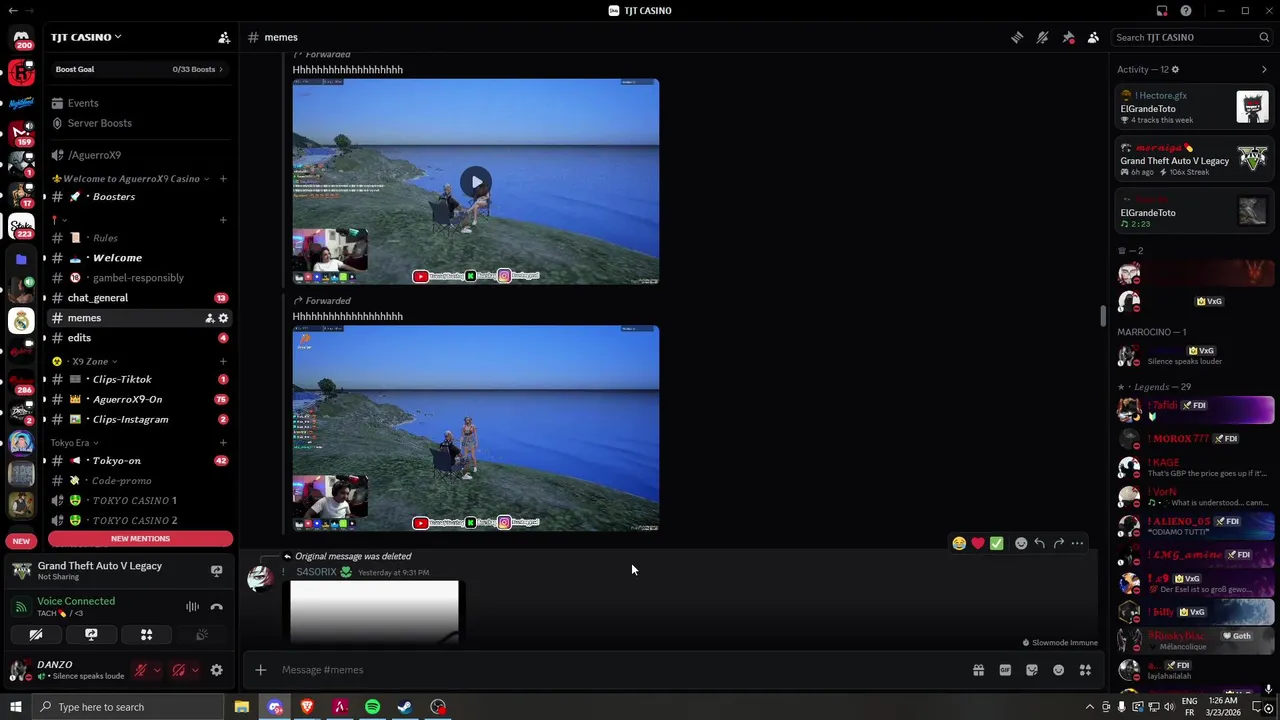Screen dimensions: 1280x720
Task: Click the search magnifier in Search TJT CASINO box
Action: coord(1264,37)
